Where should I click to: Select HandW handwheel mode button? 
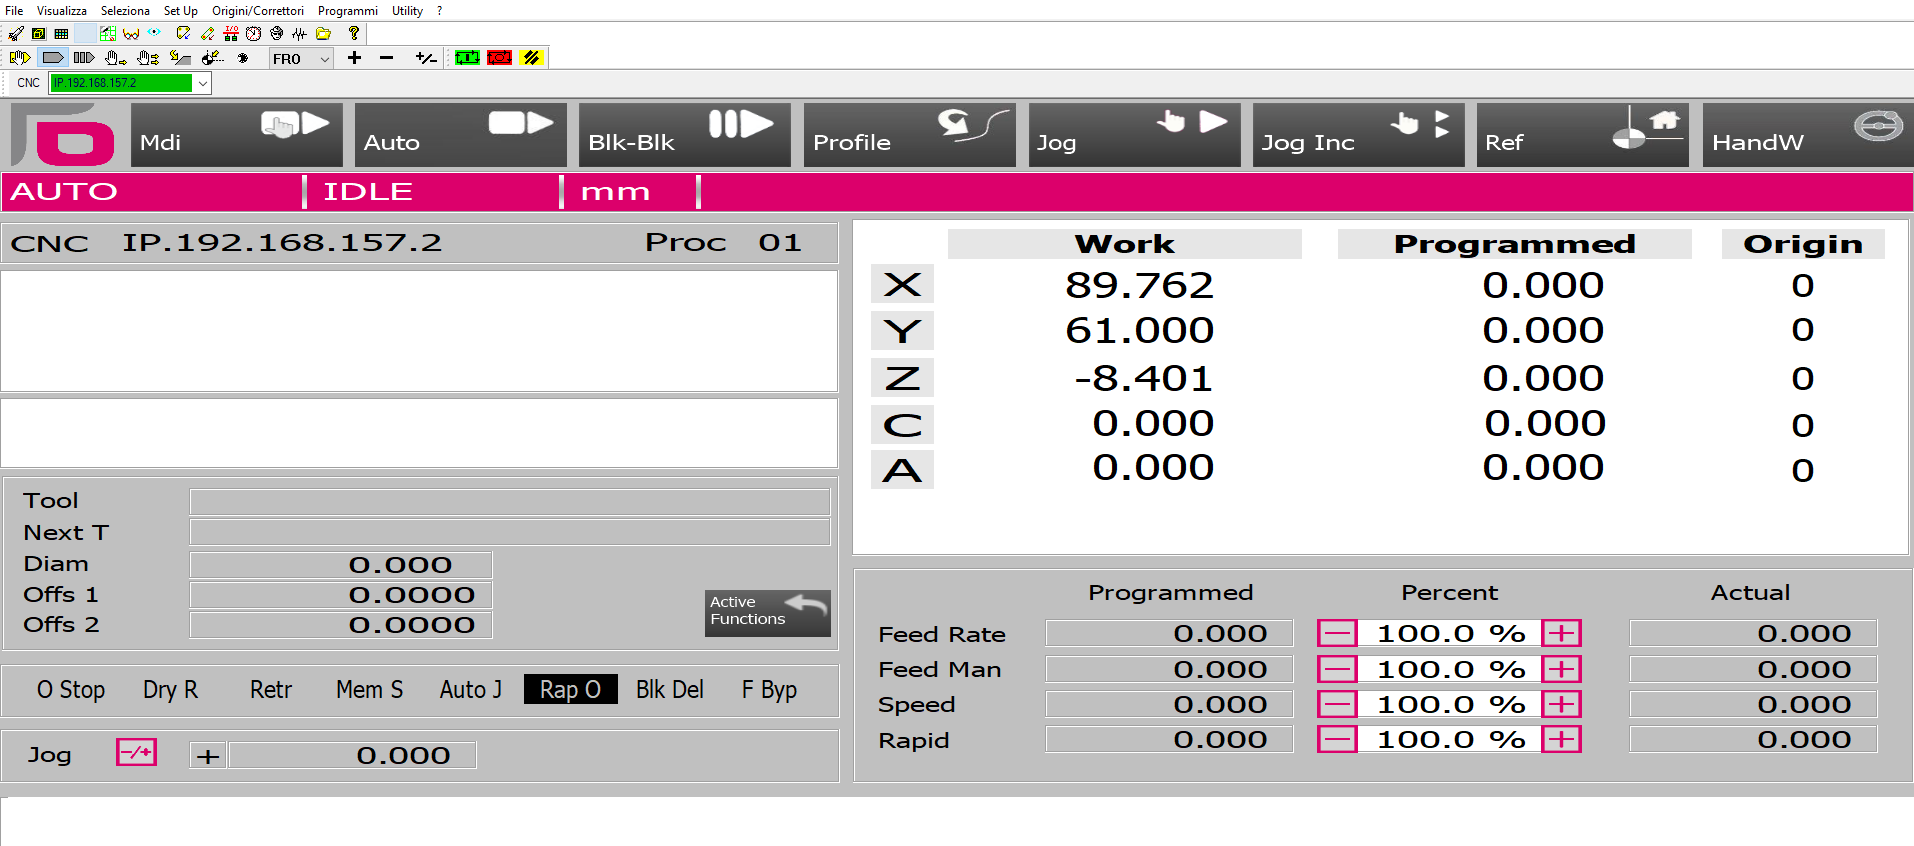(x=1808, y=135)
